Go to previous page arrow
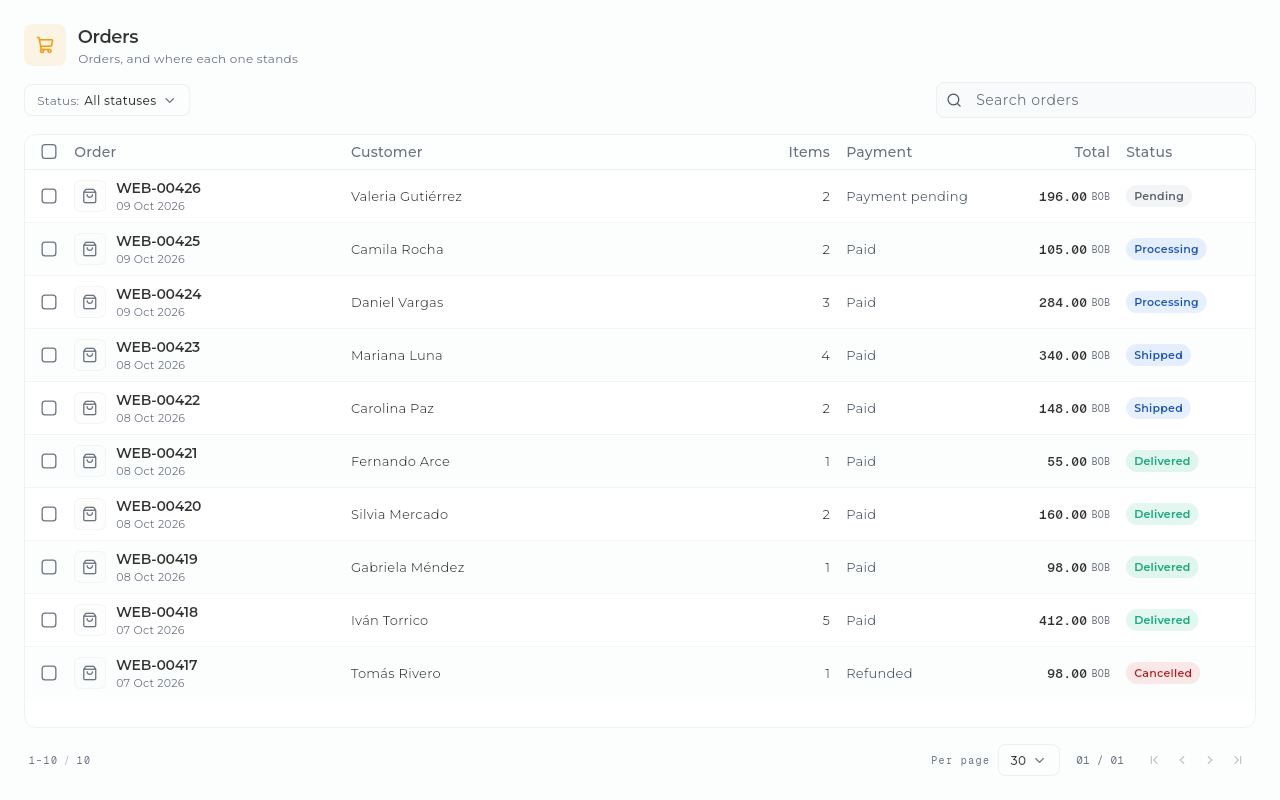 (x=1182, y=760)
